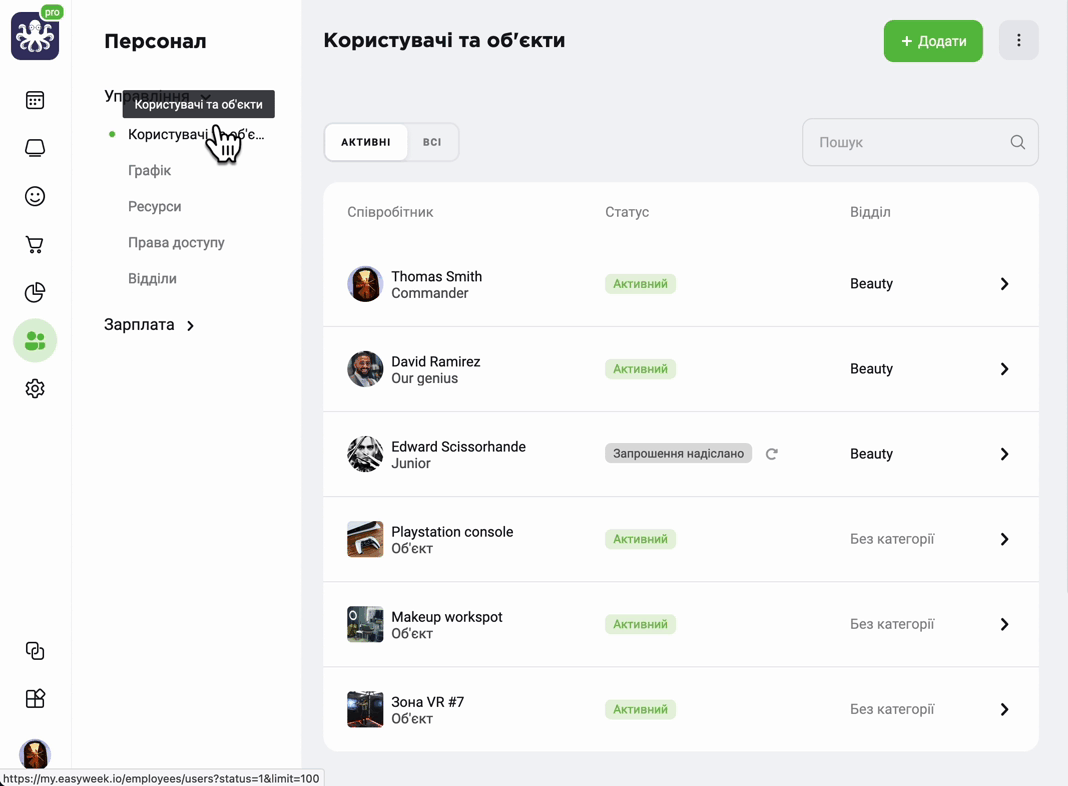Screen dimensions: 1068x786
Task: Open the Ресурси menu item
Action: click(155, 206)
